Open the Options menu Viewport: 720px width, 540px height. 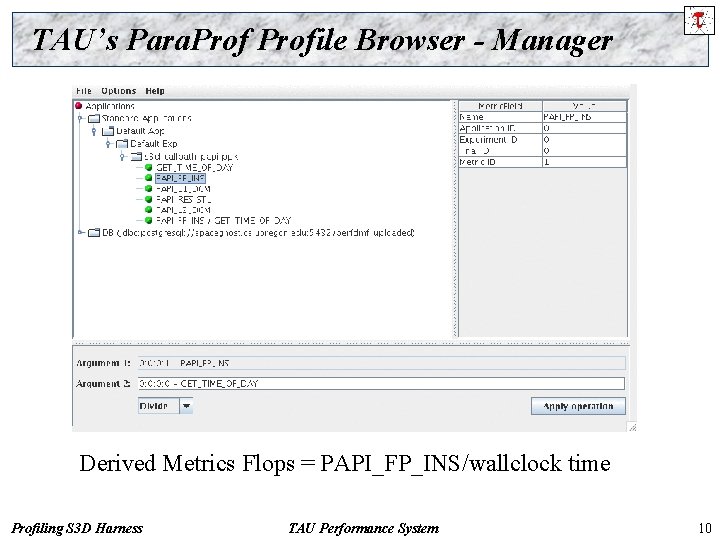coord(118,91)
